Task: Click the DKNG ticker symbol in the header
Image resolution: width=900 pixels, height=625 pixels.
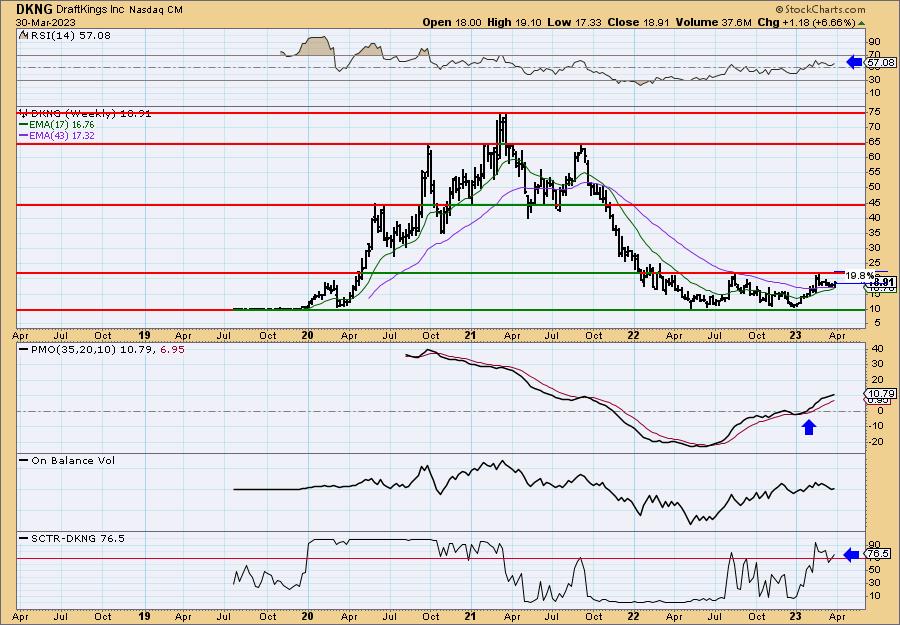Action: pos(34,9)
